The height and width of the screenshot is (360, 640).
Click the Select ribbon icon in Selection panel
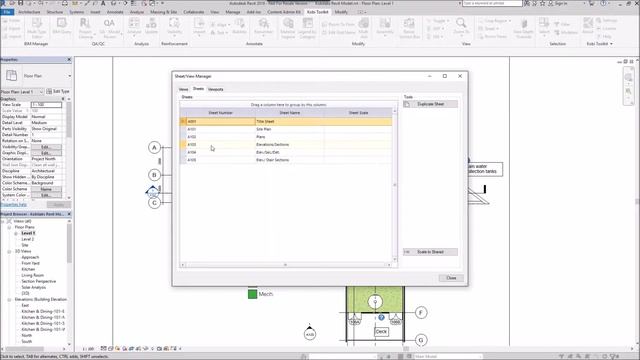[544, 27]
